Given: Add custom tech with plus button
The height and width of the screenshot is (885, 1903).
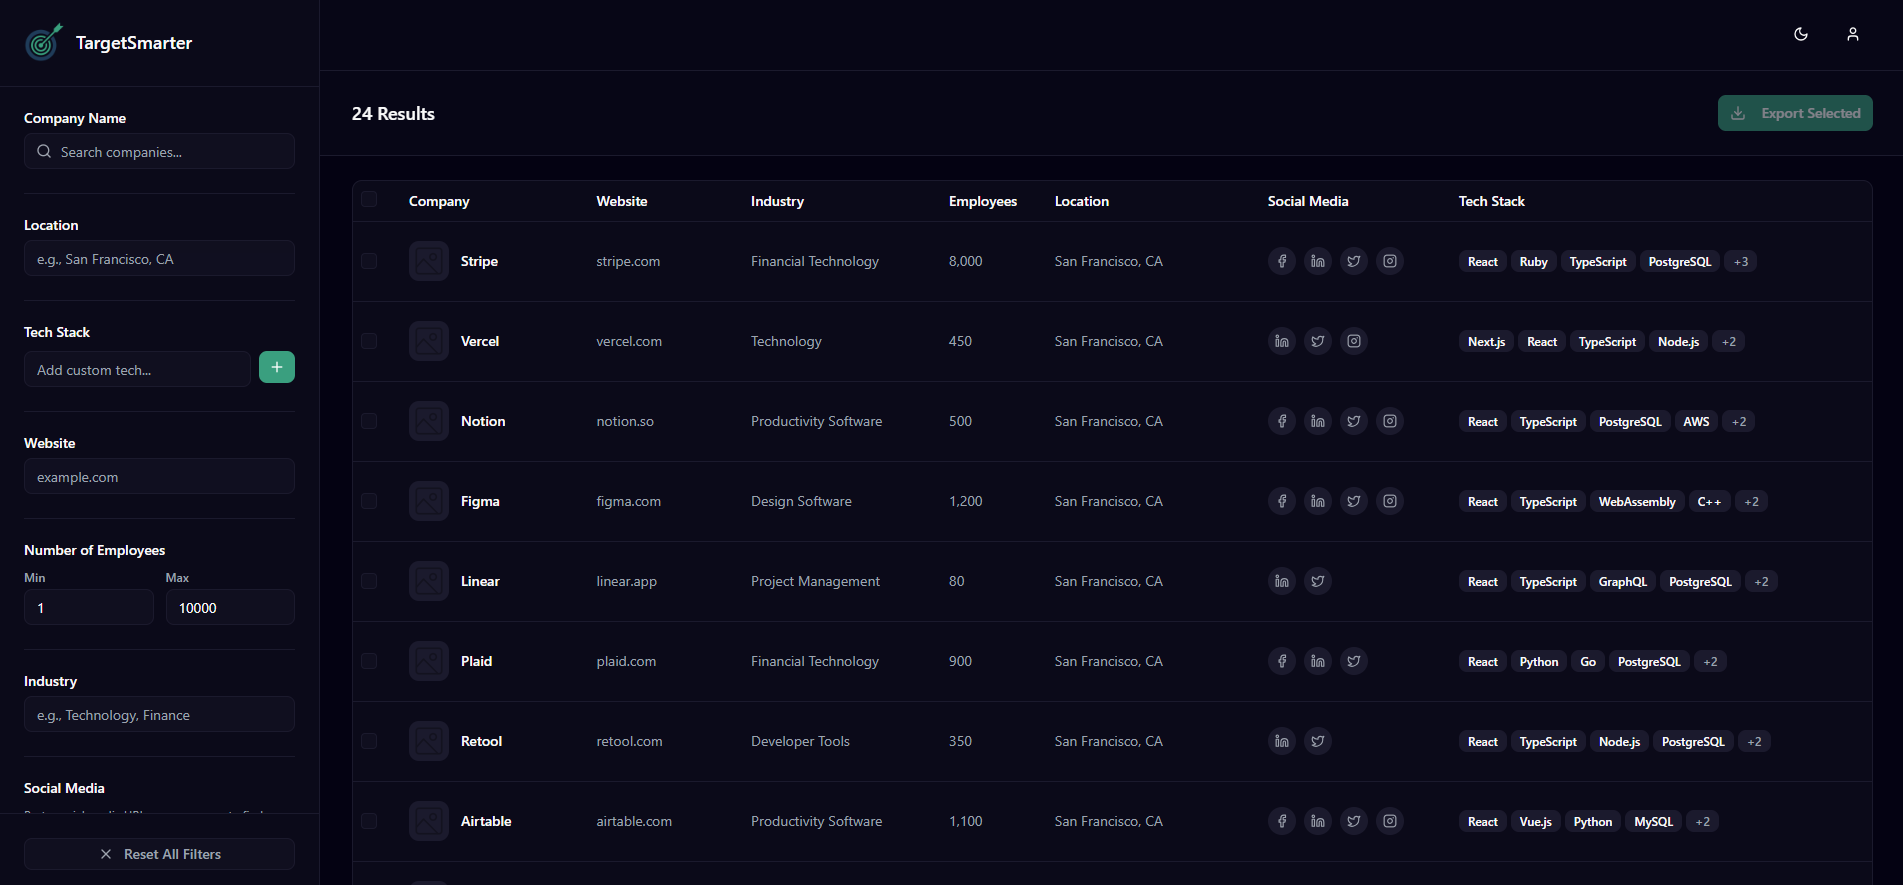Looking at the screenshot, I should pyautogui.click(x=277, y=367).
